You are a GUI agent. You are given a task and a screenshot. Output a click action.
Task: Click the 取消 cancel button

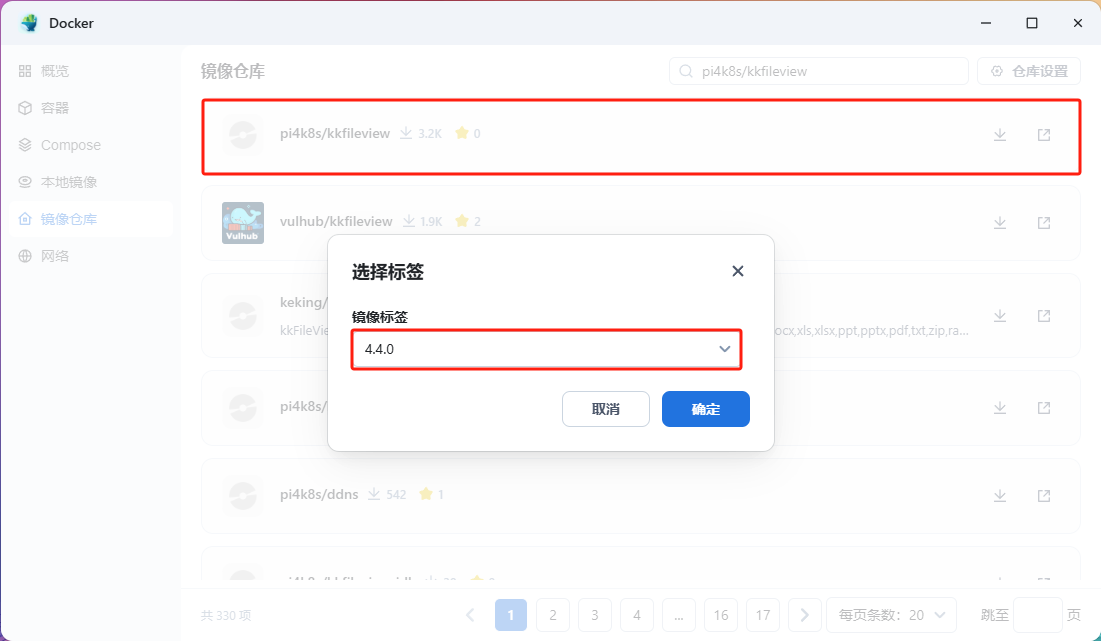pos(606,409)
